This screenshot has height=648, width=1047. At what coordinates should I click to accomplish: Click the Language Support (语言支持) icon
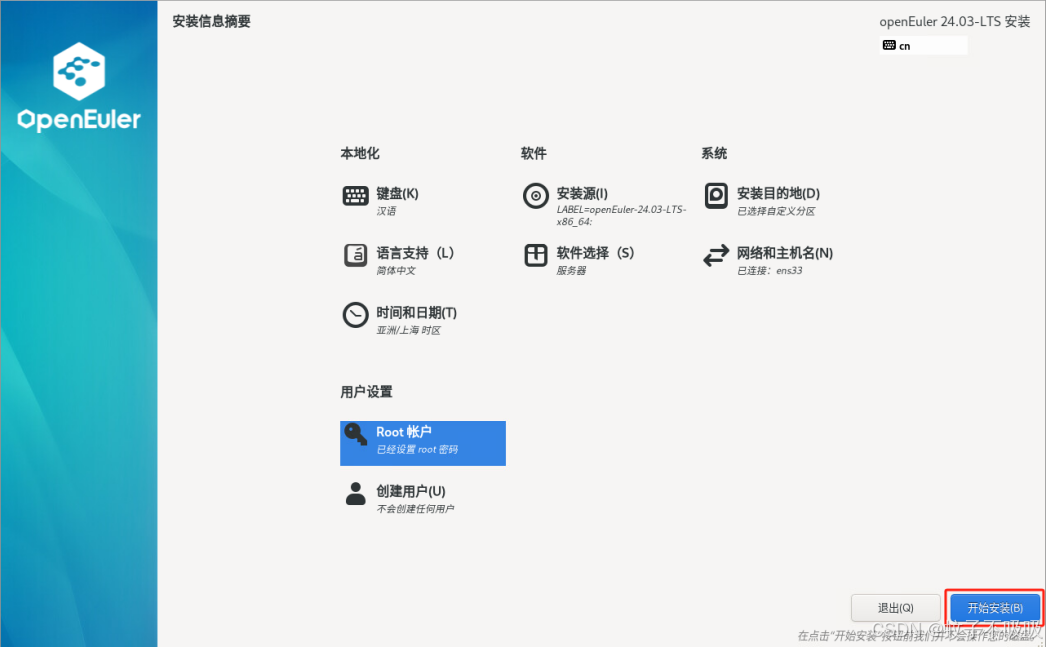[355, 255]
